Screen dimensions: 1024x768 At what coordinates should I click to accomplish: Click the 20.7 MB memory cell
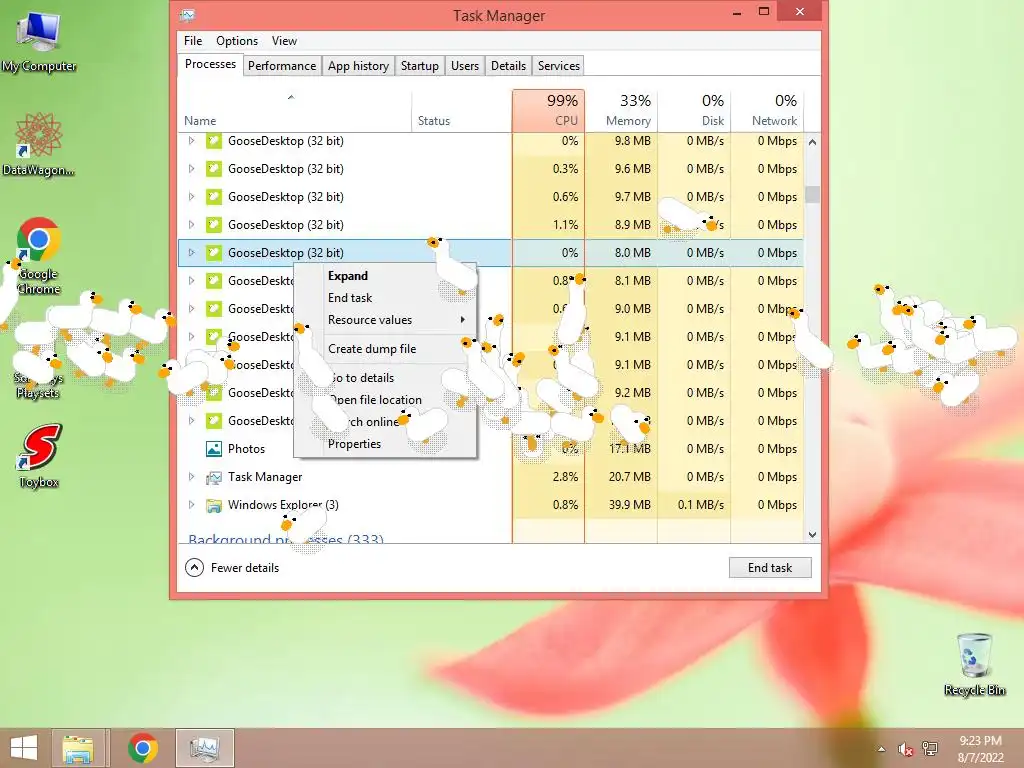(x=621, y=477)
